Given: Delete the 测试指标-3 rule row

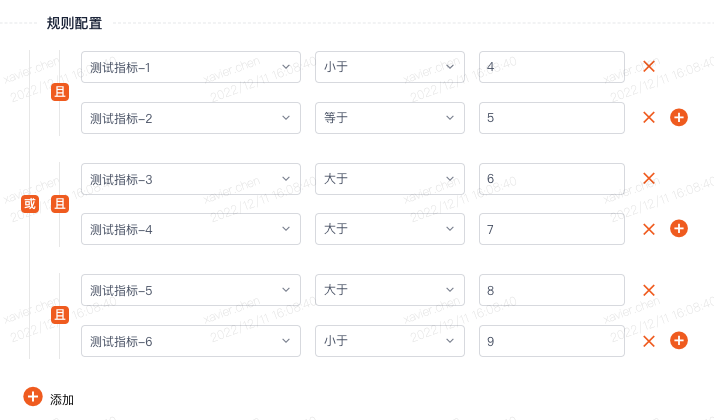Looking at the screenshot, I should click(x=649, y=178).
